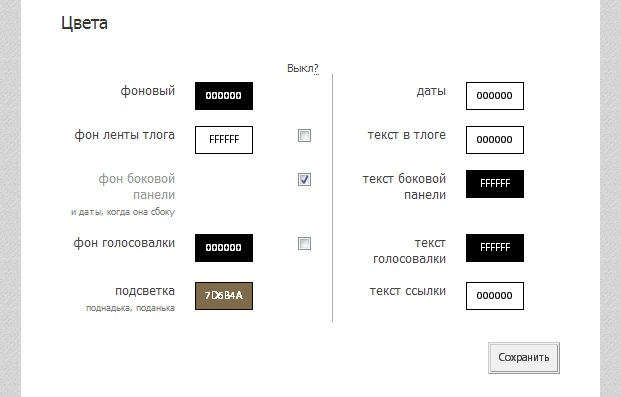Click the текст ссылки color field

[495, 296]
